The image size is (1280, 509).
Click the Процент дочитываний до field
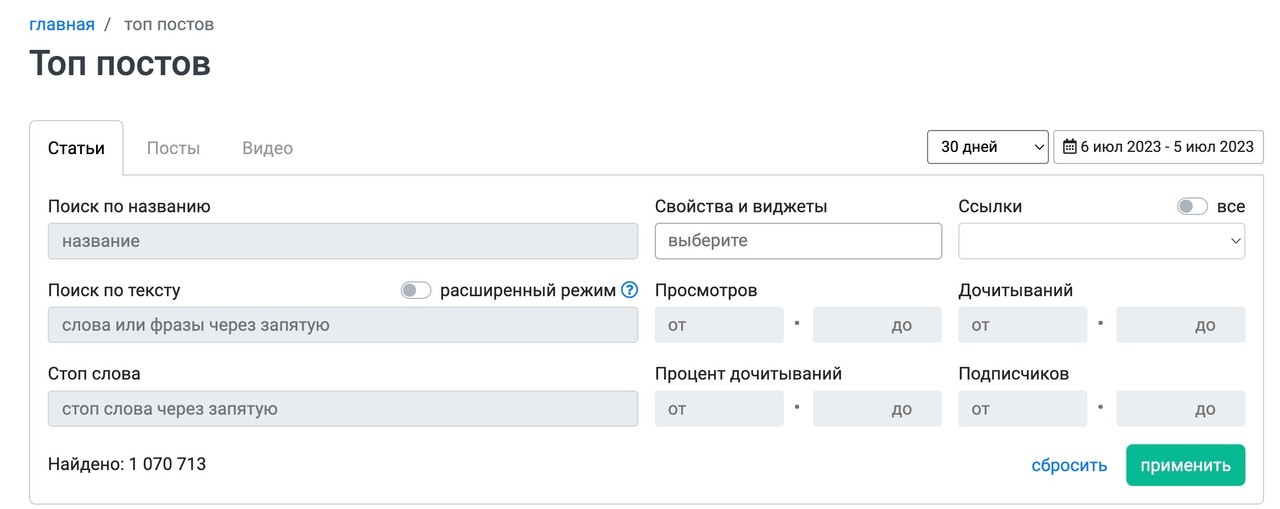(x=877, y=409)
